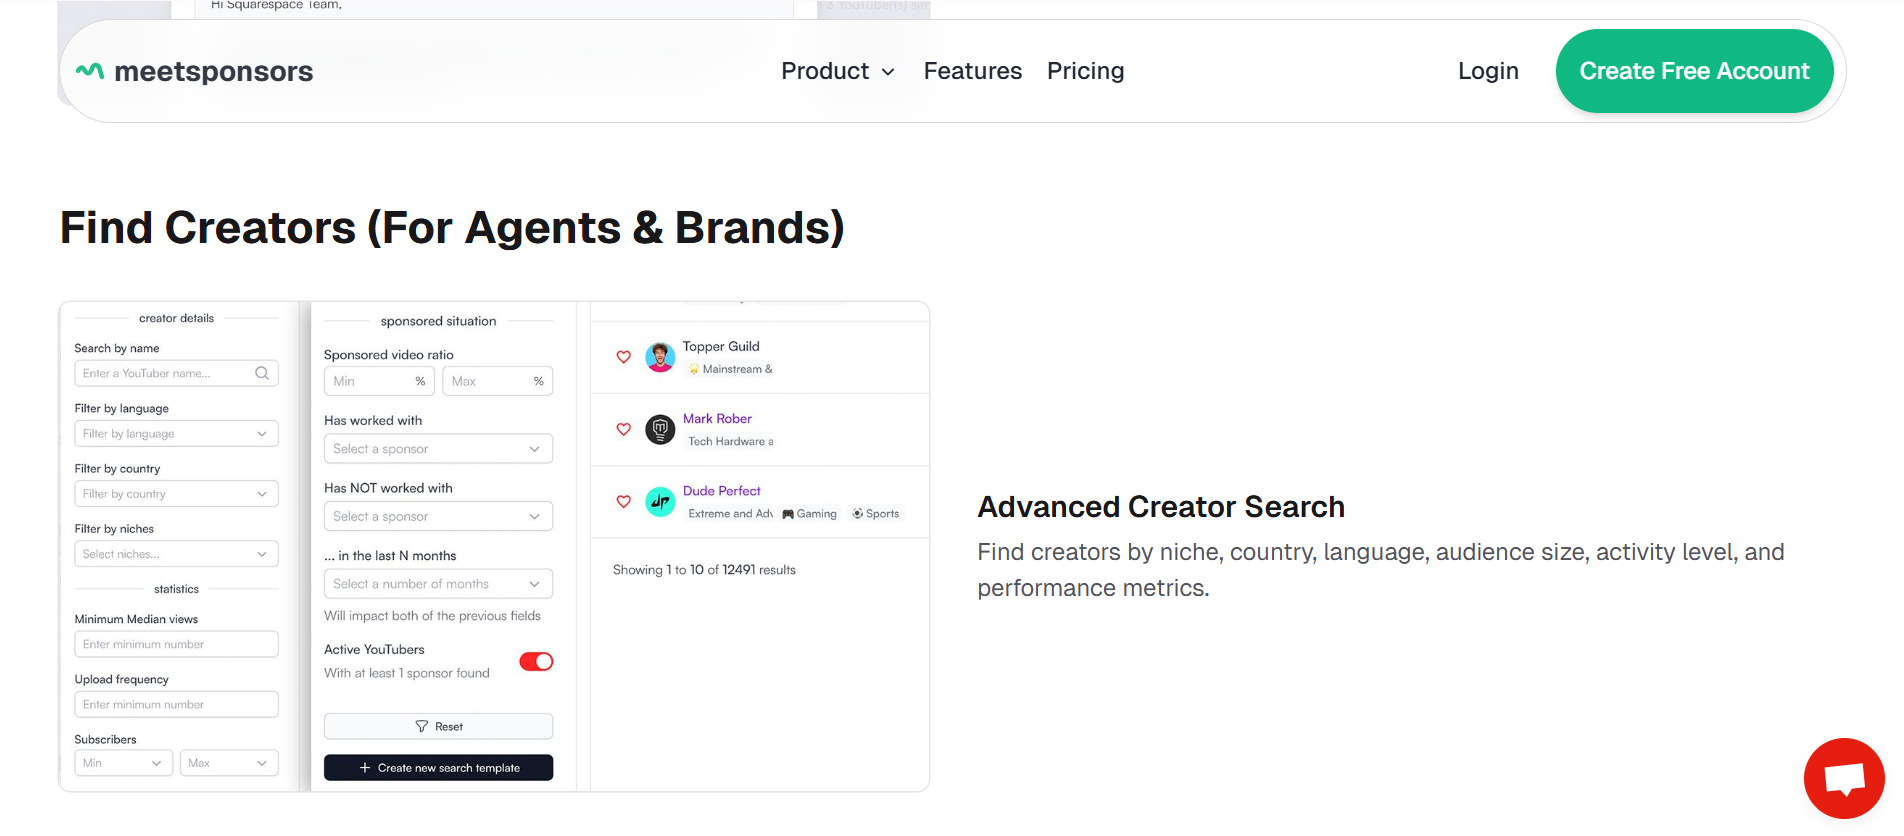Favorite Topper Guild with the heart icon
This screenshot has height=836, width=1904.
(x=623, y=357)
